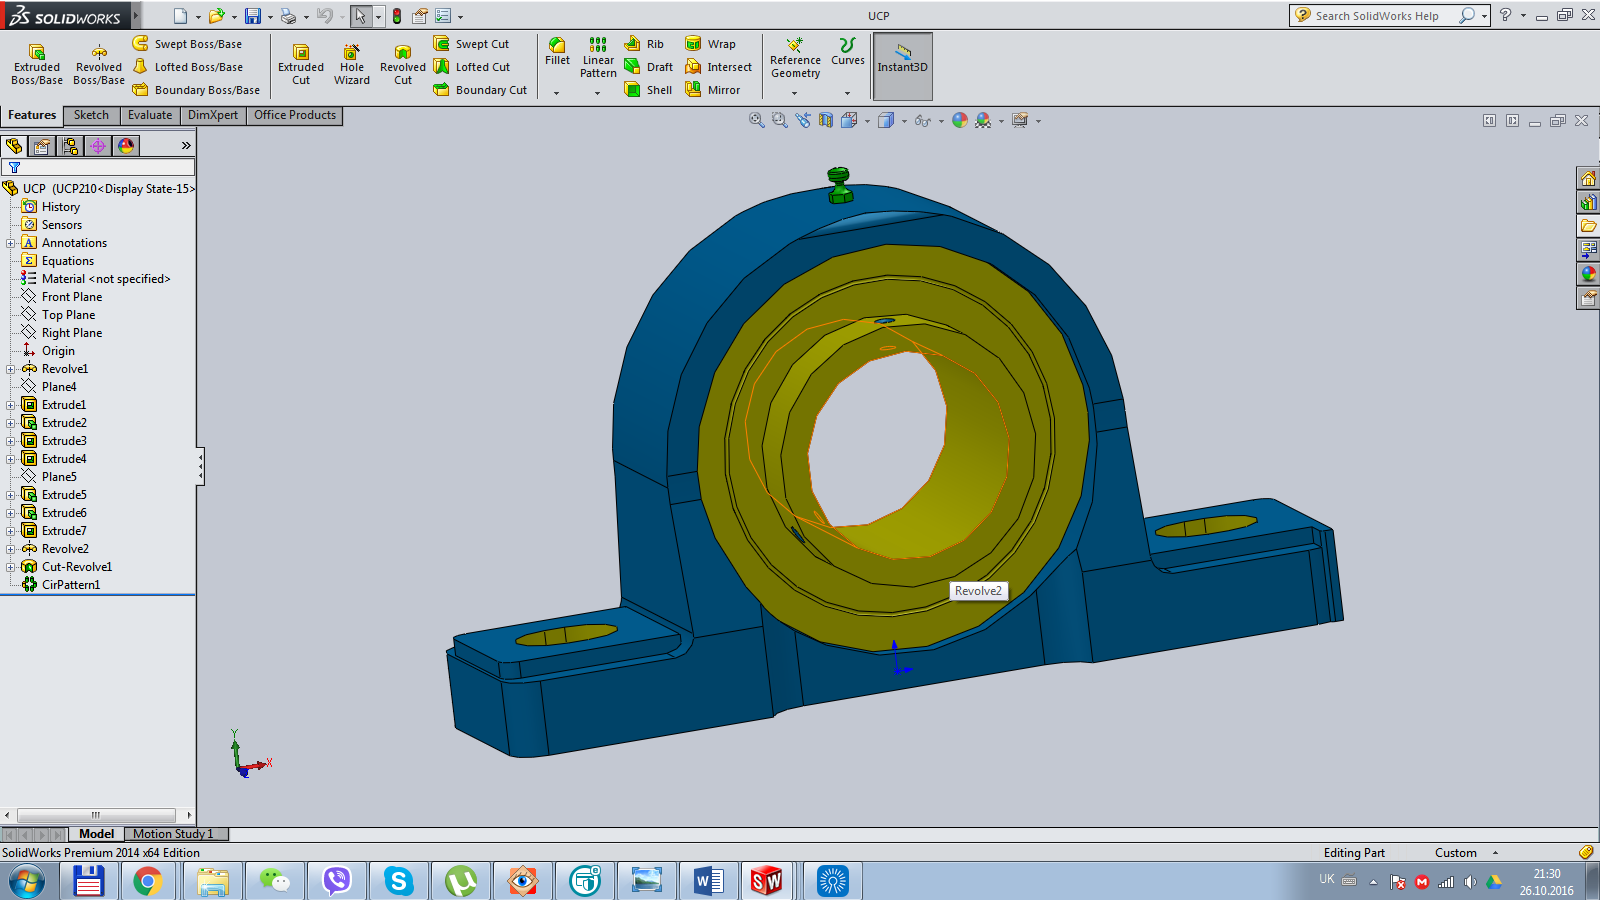Open the Fillet dropdown arrow
1600x900 pixels.
point(557,93)
